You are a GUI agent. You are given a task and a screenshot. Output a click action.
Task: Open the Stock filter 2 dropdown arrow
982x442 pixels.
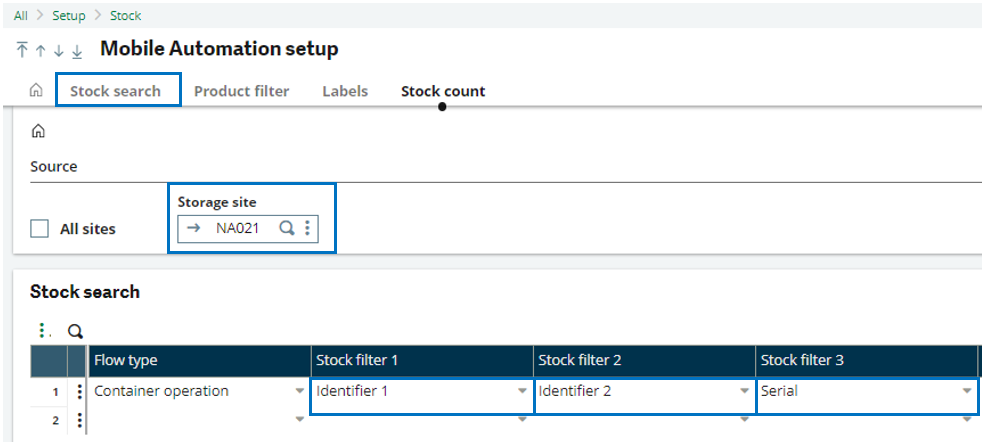[x=744, y=392]
